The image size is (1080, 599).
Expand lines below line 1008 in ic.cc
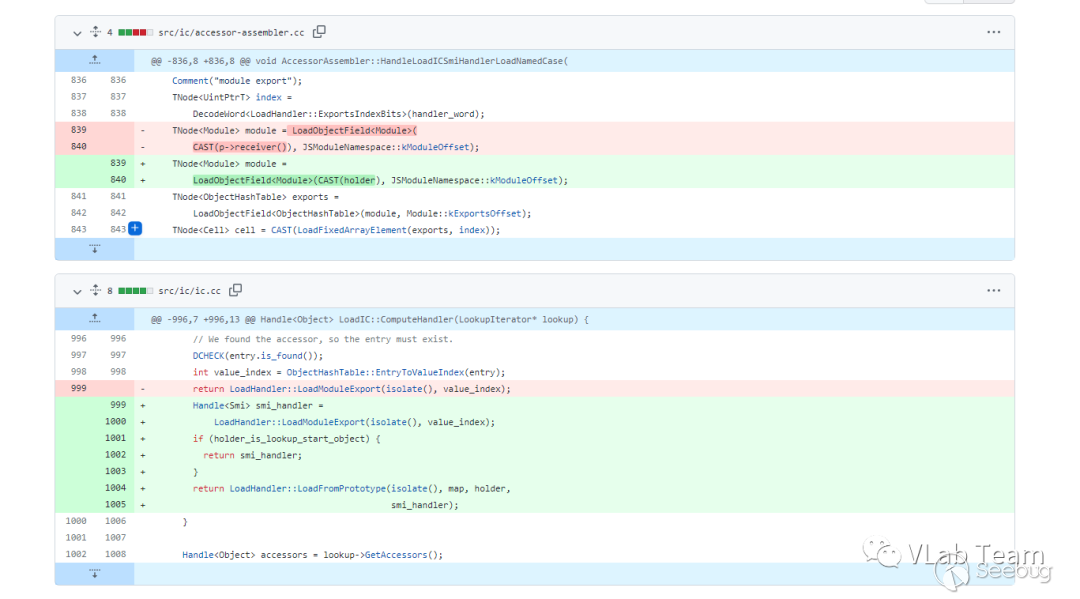tap(94, 573)
